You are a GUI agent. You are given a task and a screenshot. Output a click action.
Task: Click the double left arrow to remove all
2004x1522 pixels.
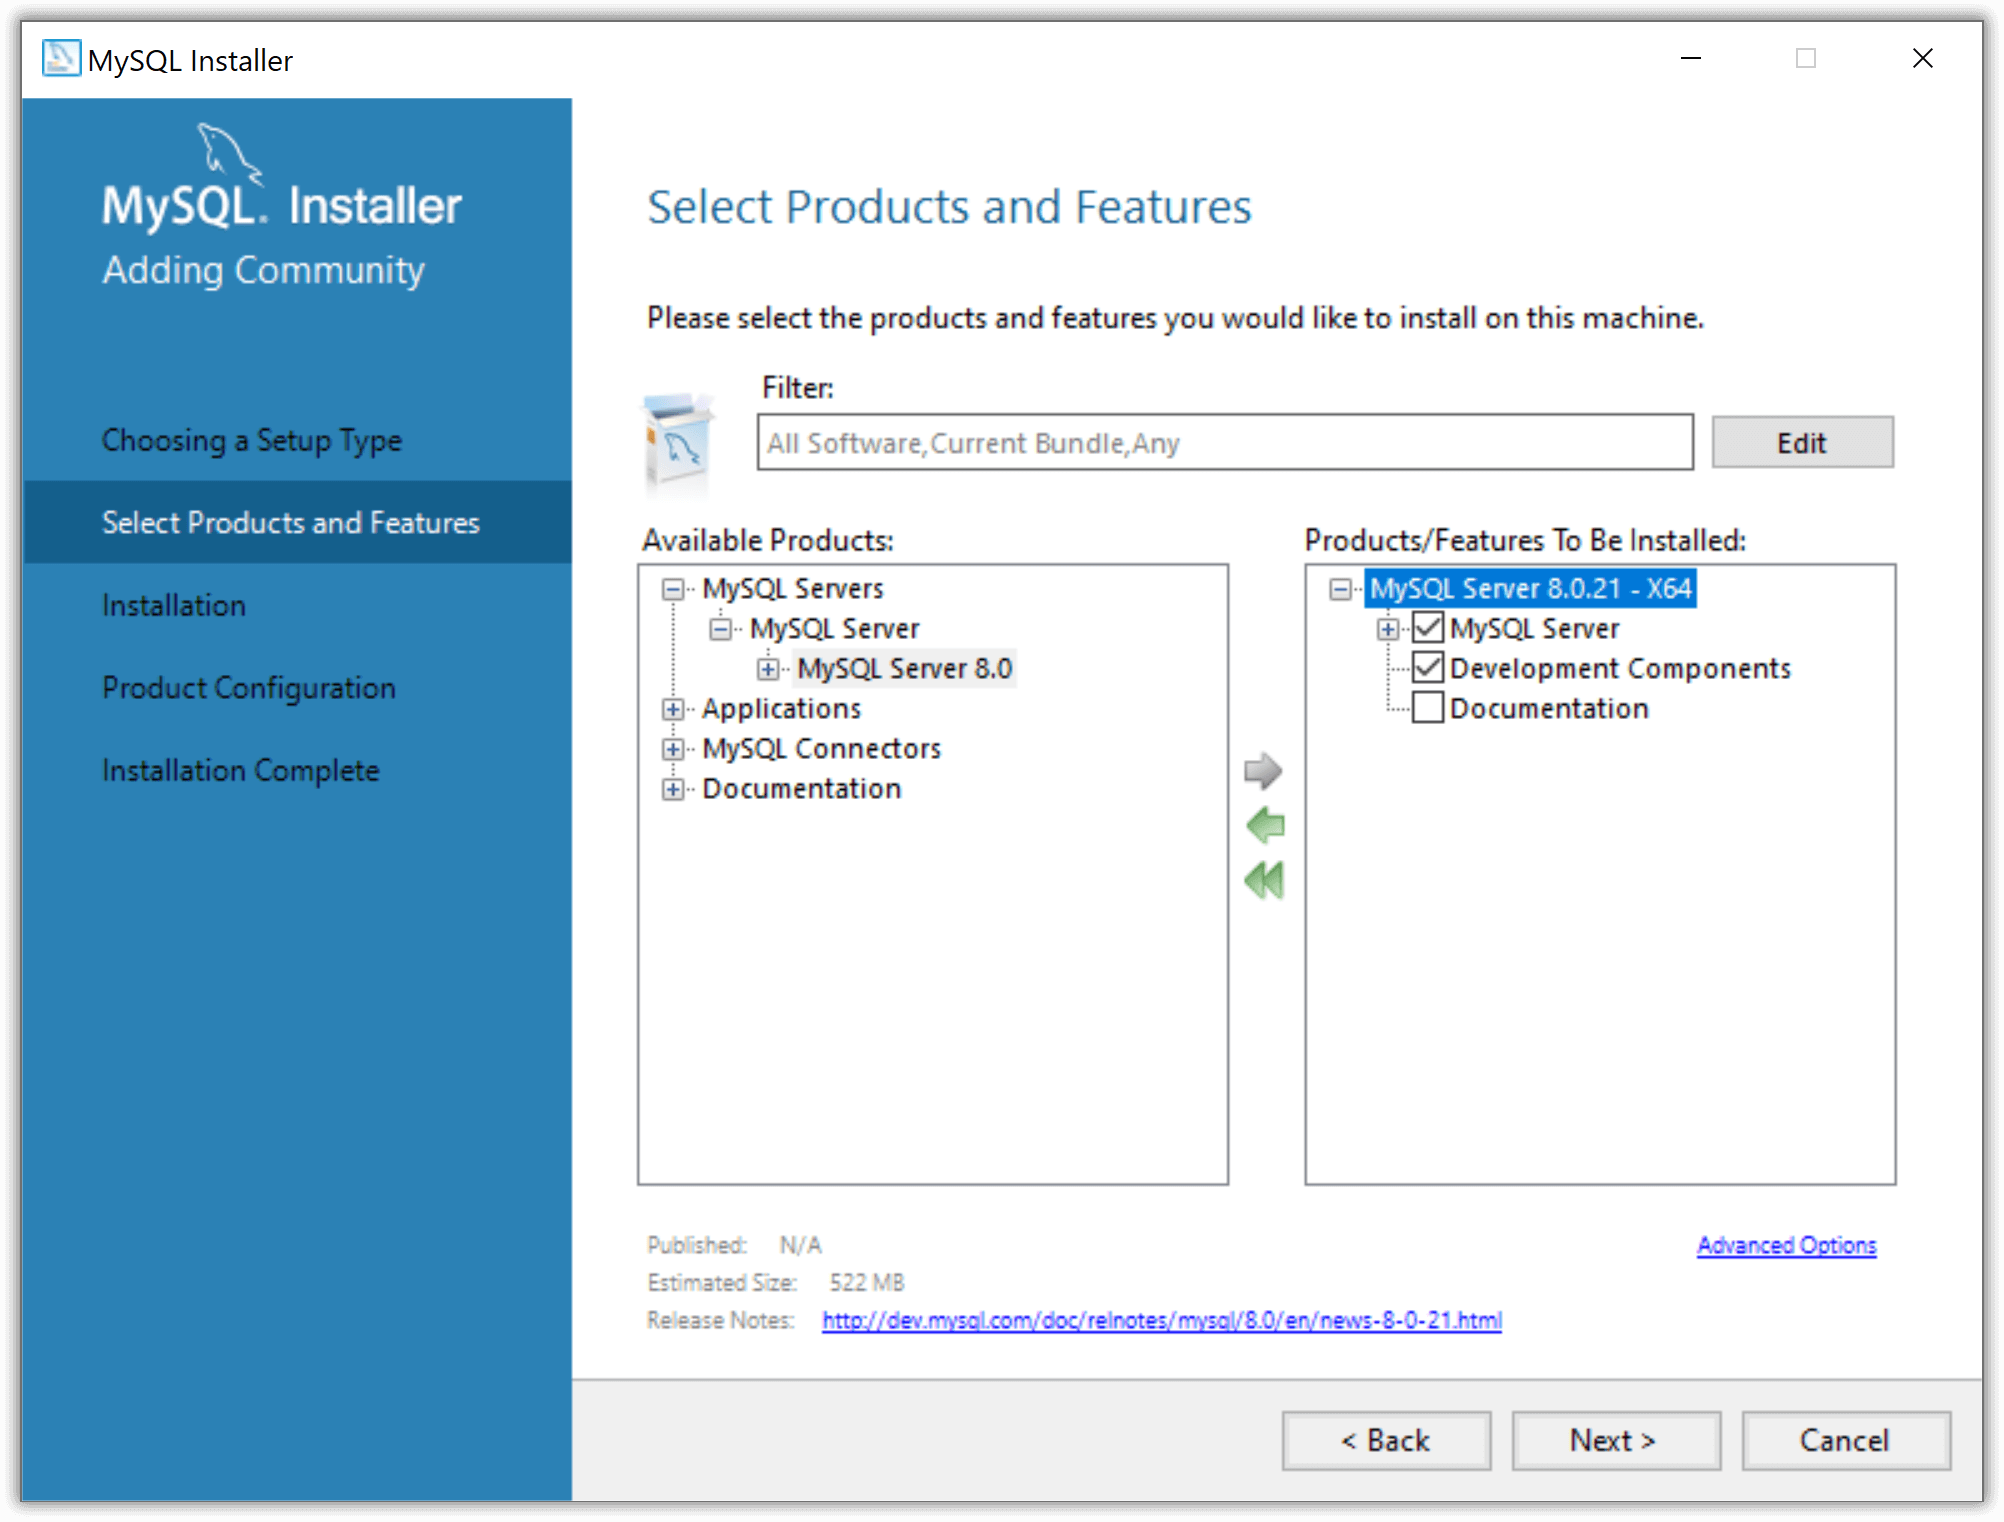1265,880
